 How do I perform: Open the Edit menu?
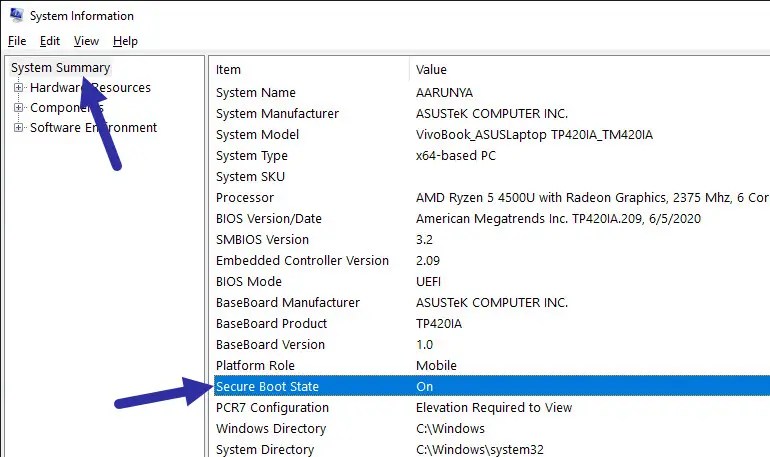[x=50, y=41]
